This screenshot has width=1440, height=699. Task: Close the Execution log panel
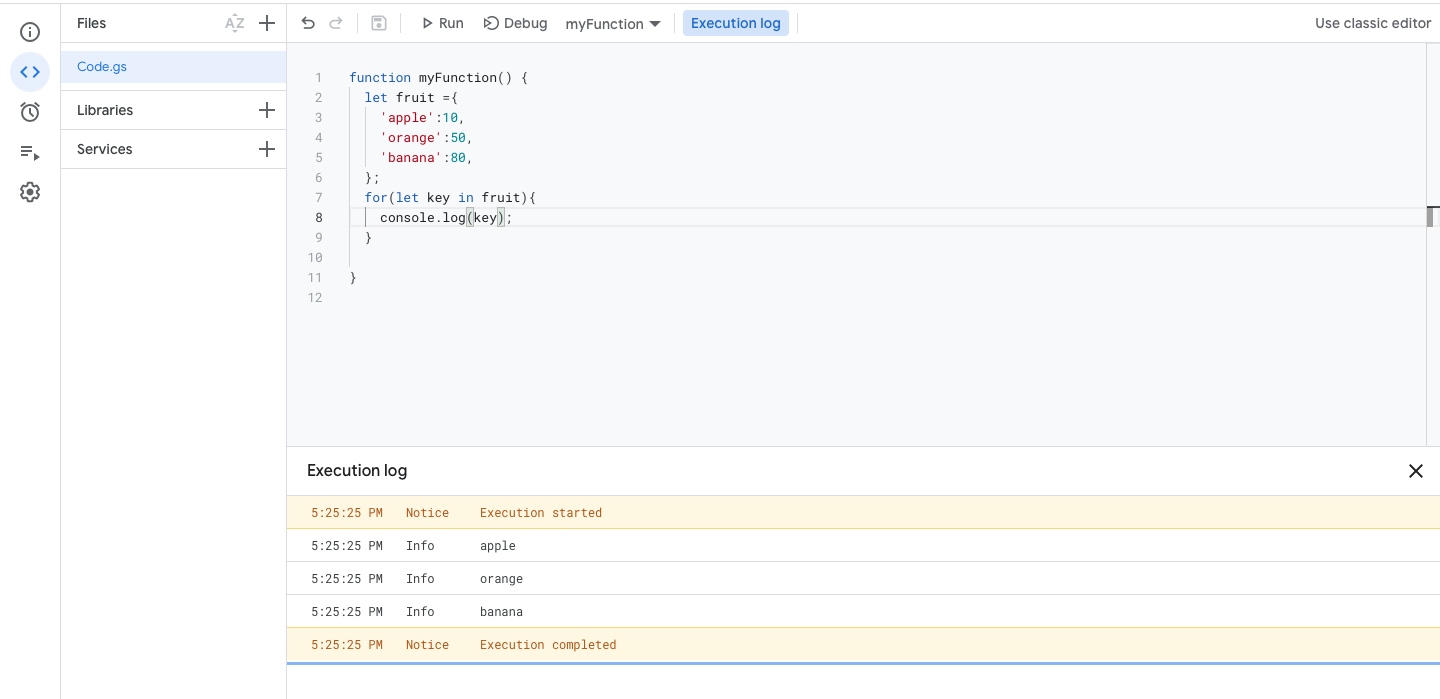coord(1415,471)
